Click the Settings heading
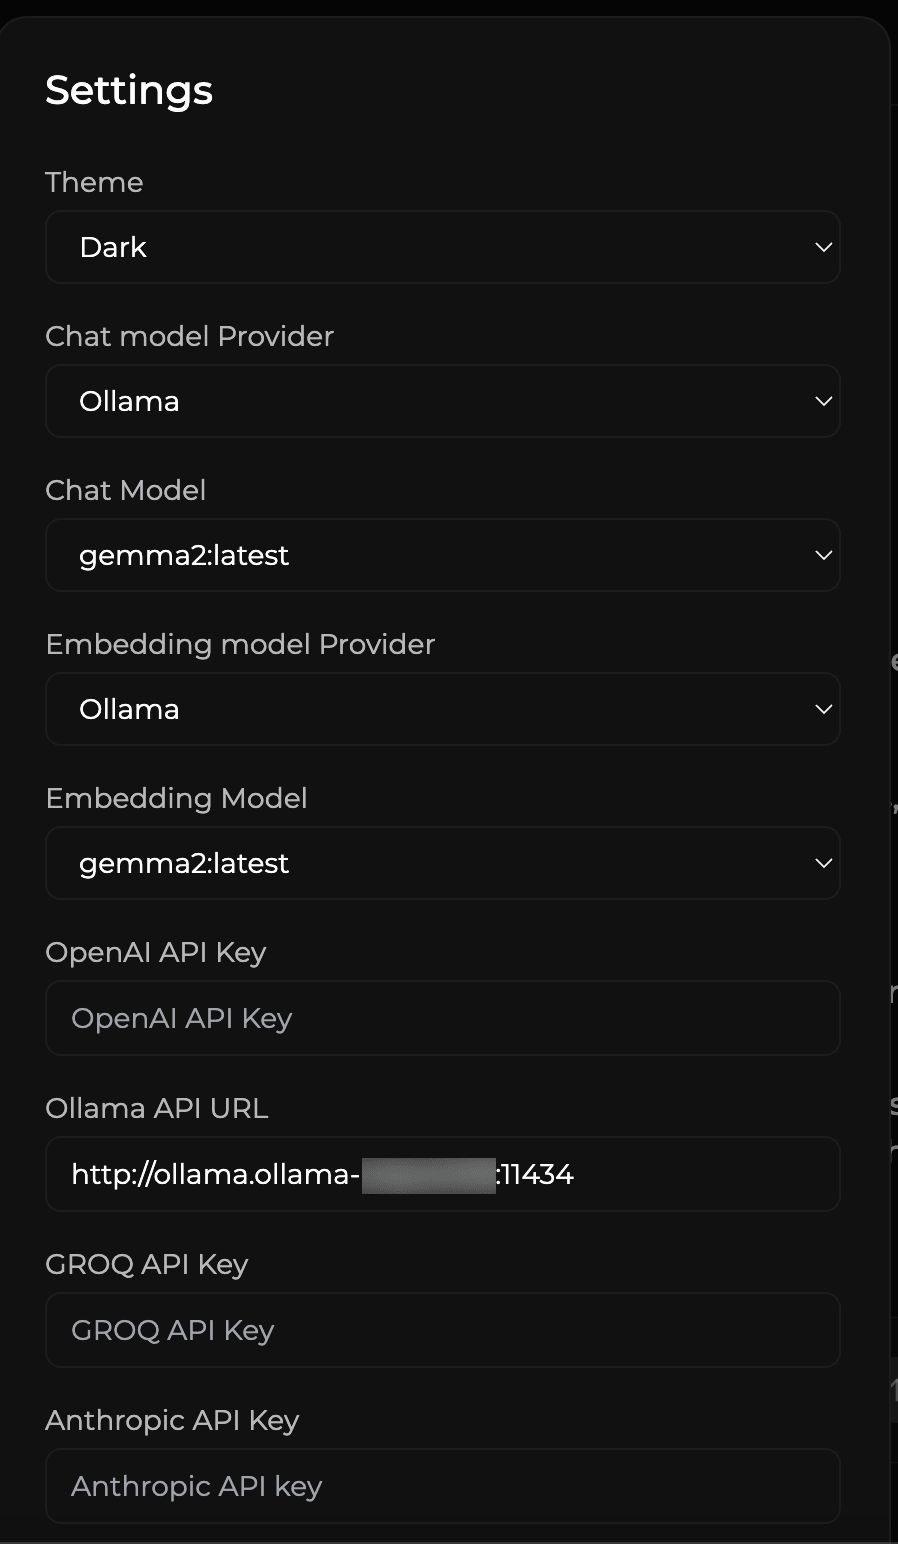The image size is (898, 1544). point(129,90)
